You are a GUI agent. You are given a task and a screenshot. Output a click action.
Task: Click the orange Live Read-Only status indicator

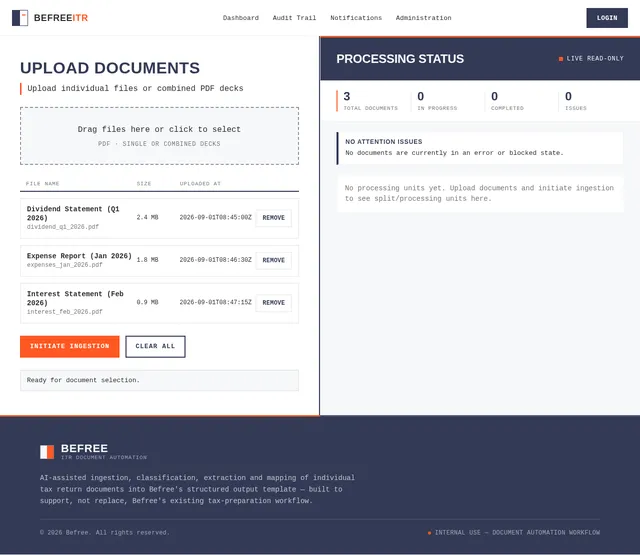point(561,59)
